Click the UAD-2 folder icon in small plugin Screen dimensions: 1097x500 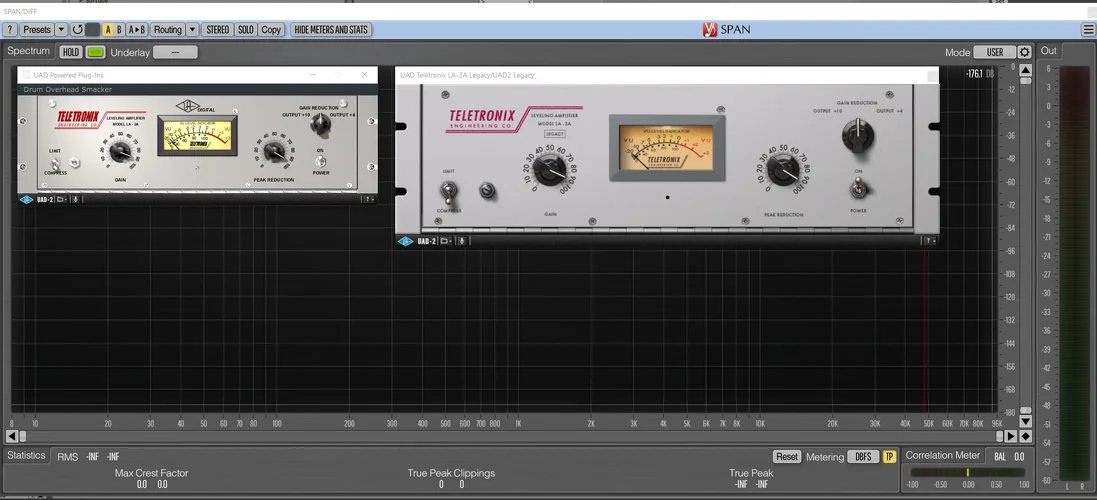click(61, 199)
